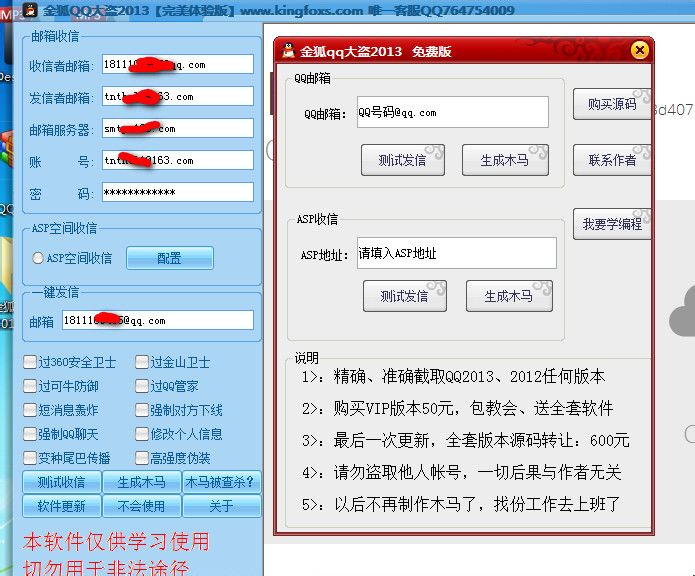Enable the 变种尾巴传播 checkbox
The height and width of the screenshot is (576, 695).
pyautogui.click(x=30, y=458)
